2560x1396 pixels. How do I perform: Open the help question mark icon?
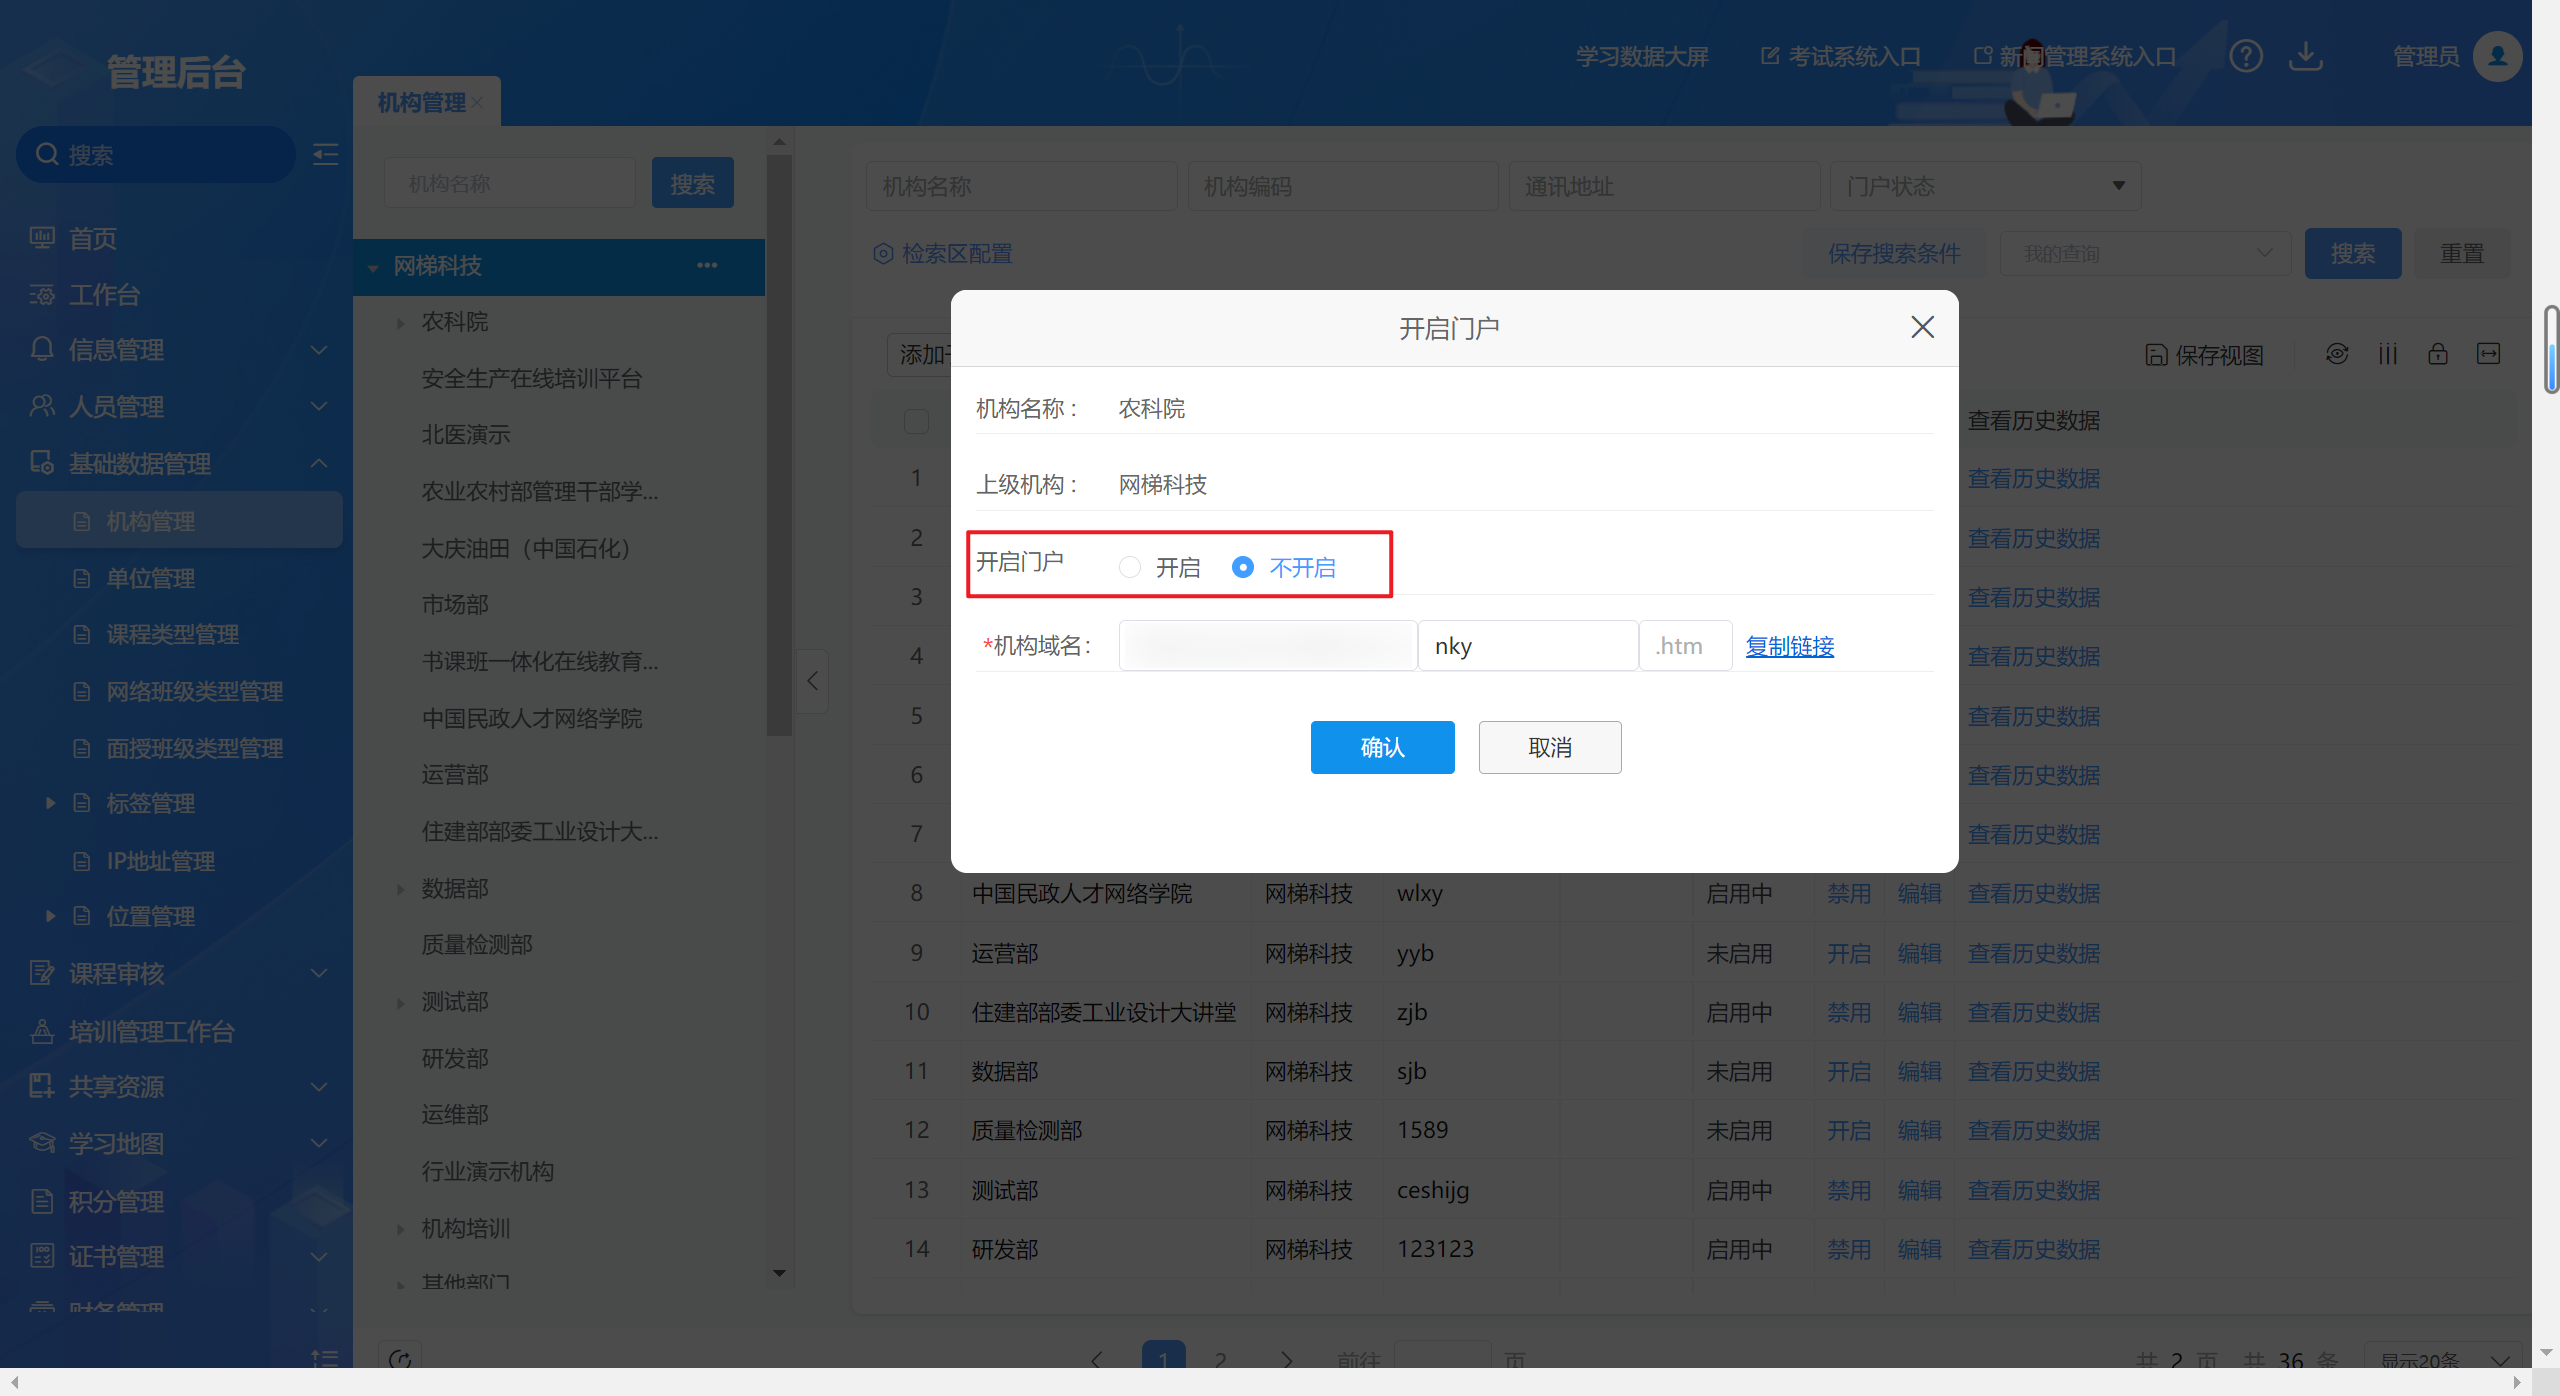(x=2245, y=56)
